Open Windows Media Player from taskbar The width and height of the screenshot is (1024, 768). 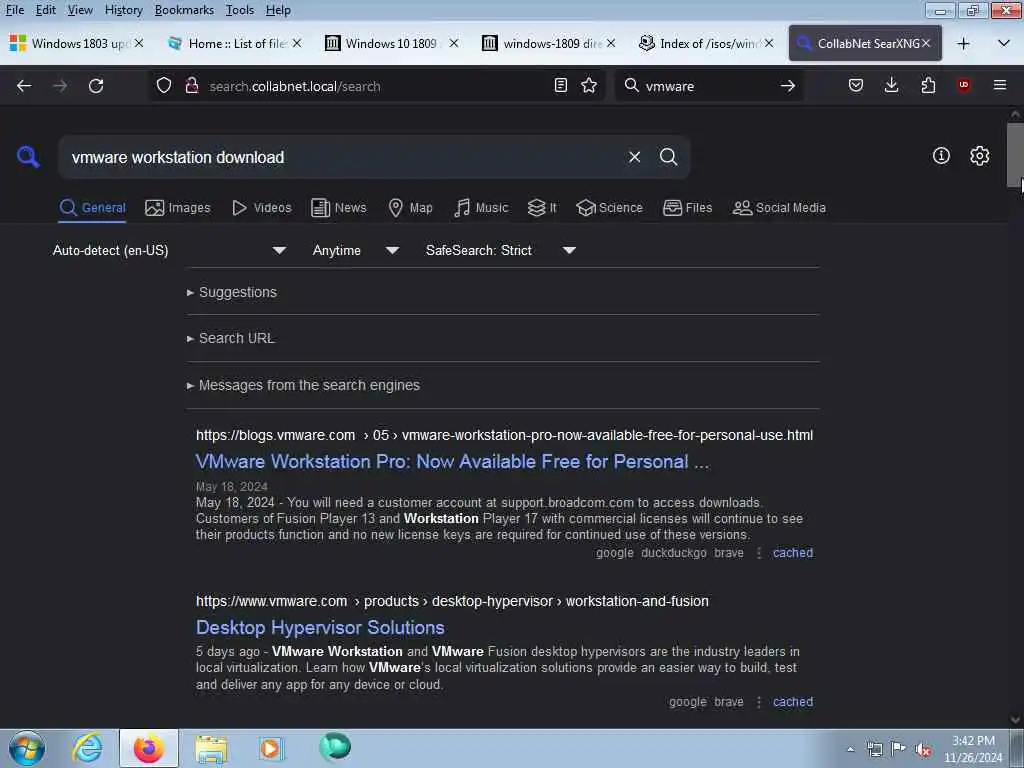point(270,748)
